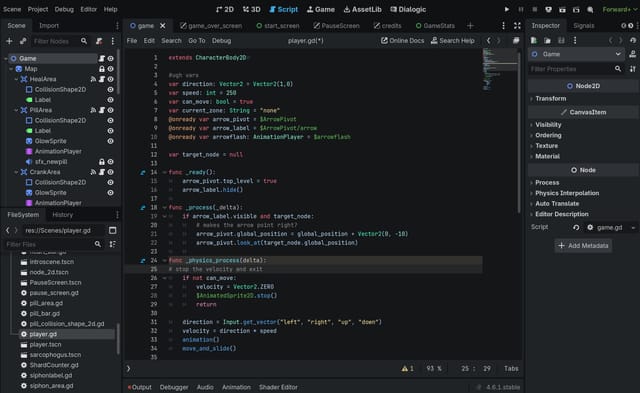Toggle floating script editor window icon
640x393 pixels.
click(x=516, y=40)
